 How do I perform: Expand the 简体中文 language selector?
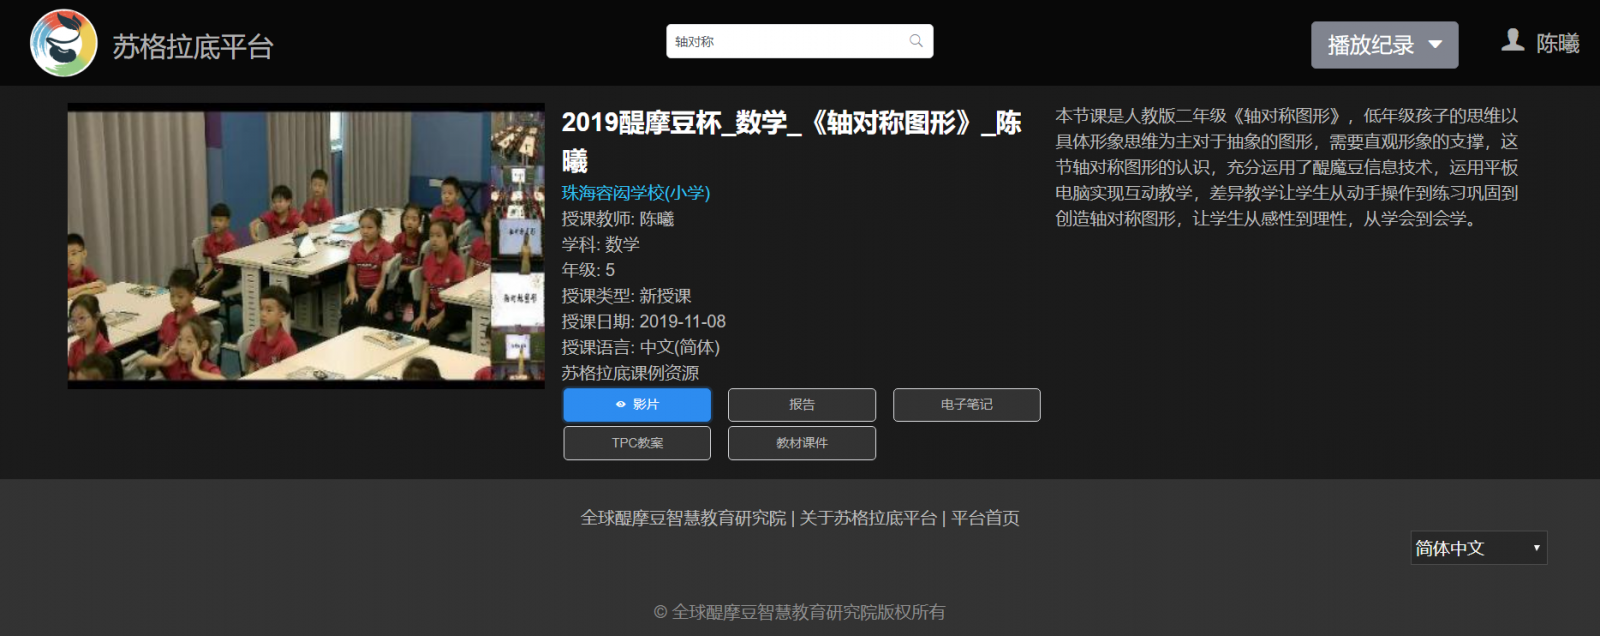[x=1478, y=548]
